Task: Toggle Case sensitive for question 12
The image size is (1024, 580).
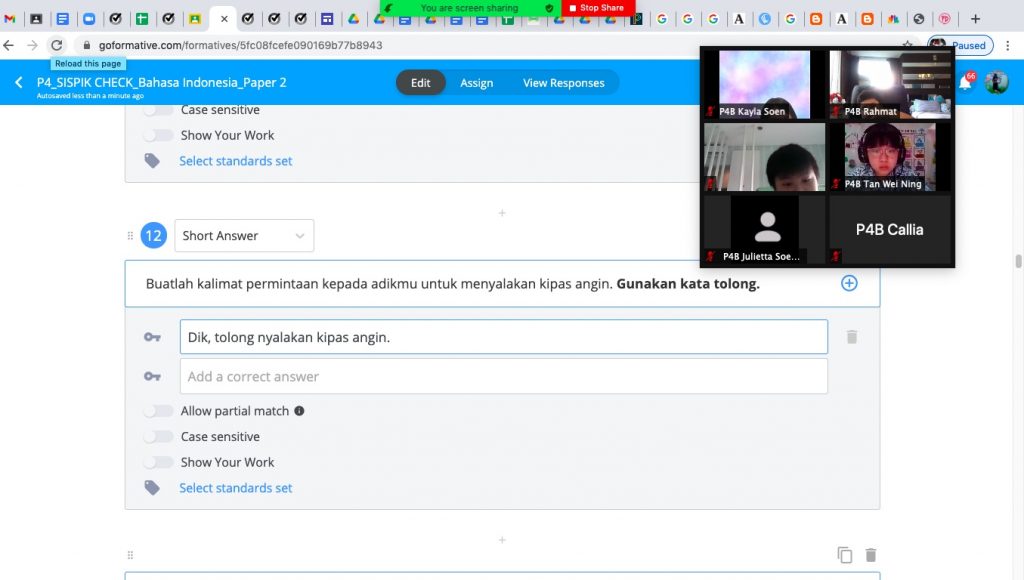Action: (x=157, y=437)
